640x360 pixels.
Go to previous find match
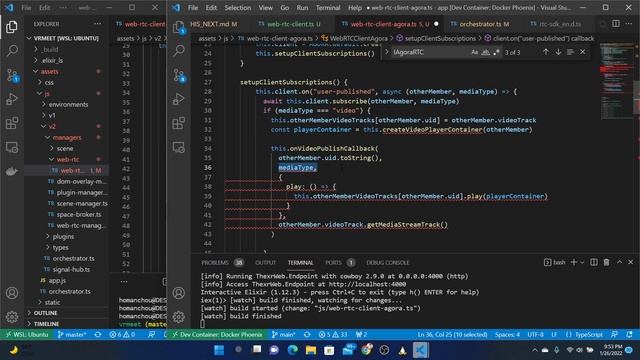click(546, 52)
